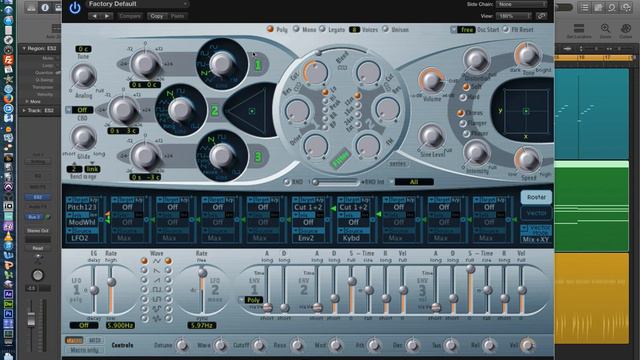Select Chorus effect
The height and width of the screenshot is (360, 640).
coord(460,113)
